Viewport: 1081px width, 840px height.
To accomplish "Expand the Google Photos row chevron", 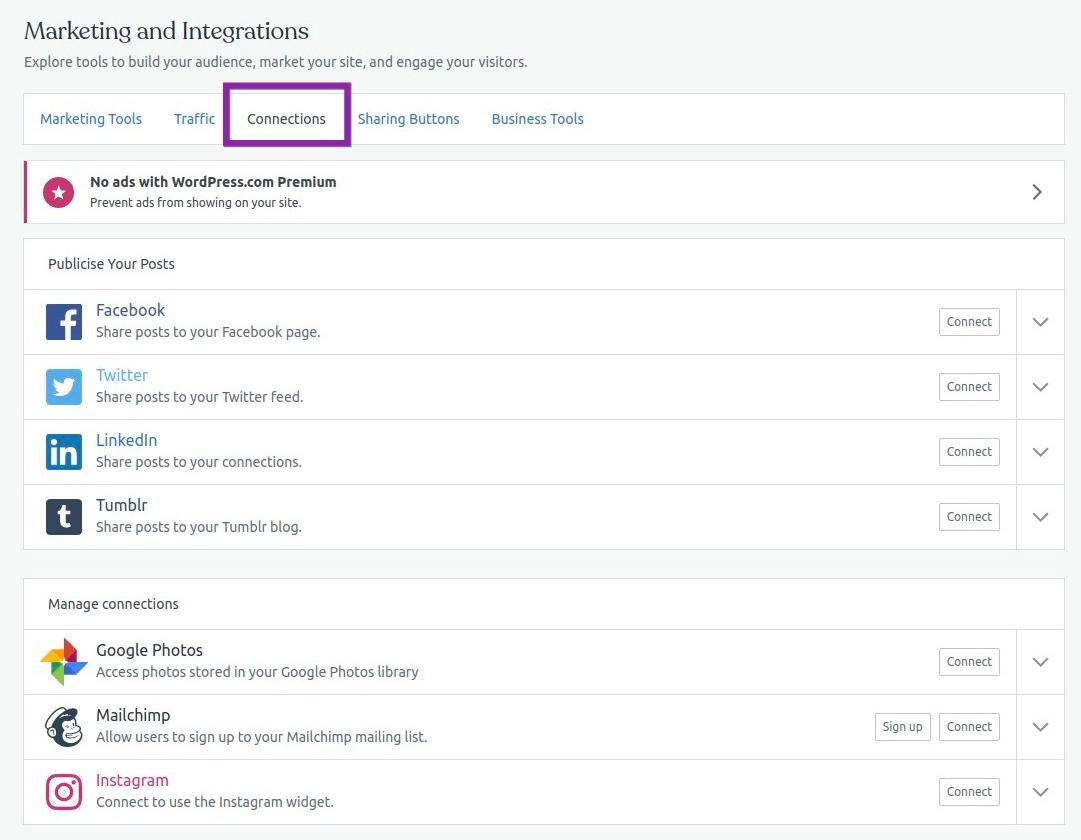I will pos(1040,662).
